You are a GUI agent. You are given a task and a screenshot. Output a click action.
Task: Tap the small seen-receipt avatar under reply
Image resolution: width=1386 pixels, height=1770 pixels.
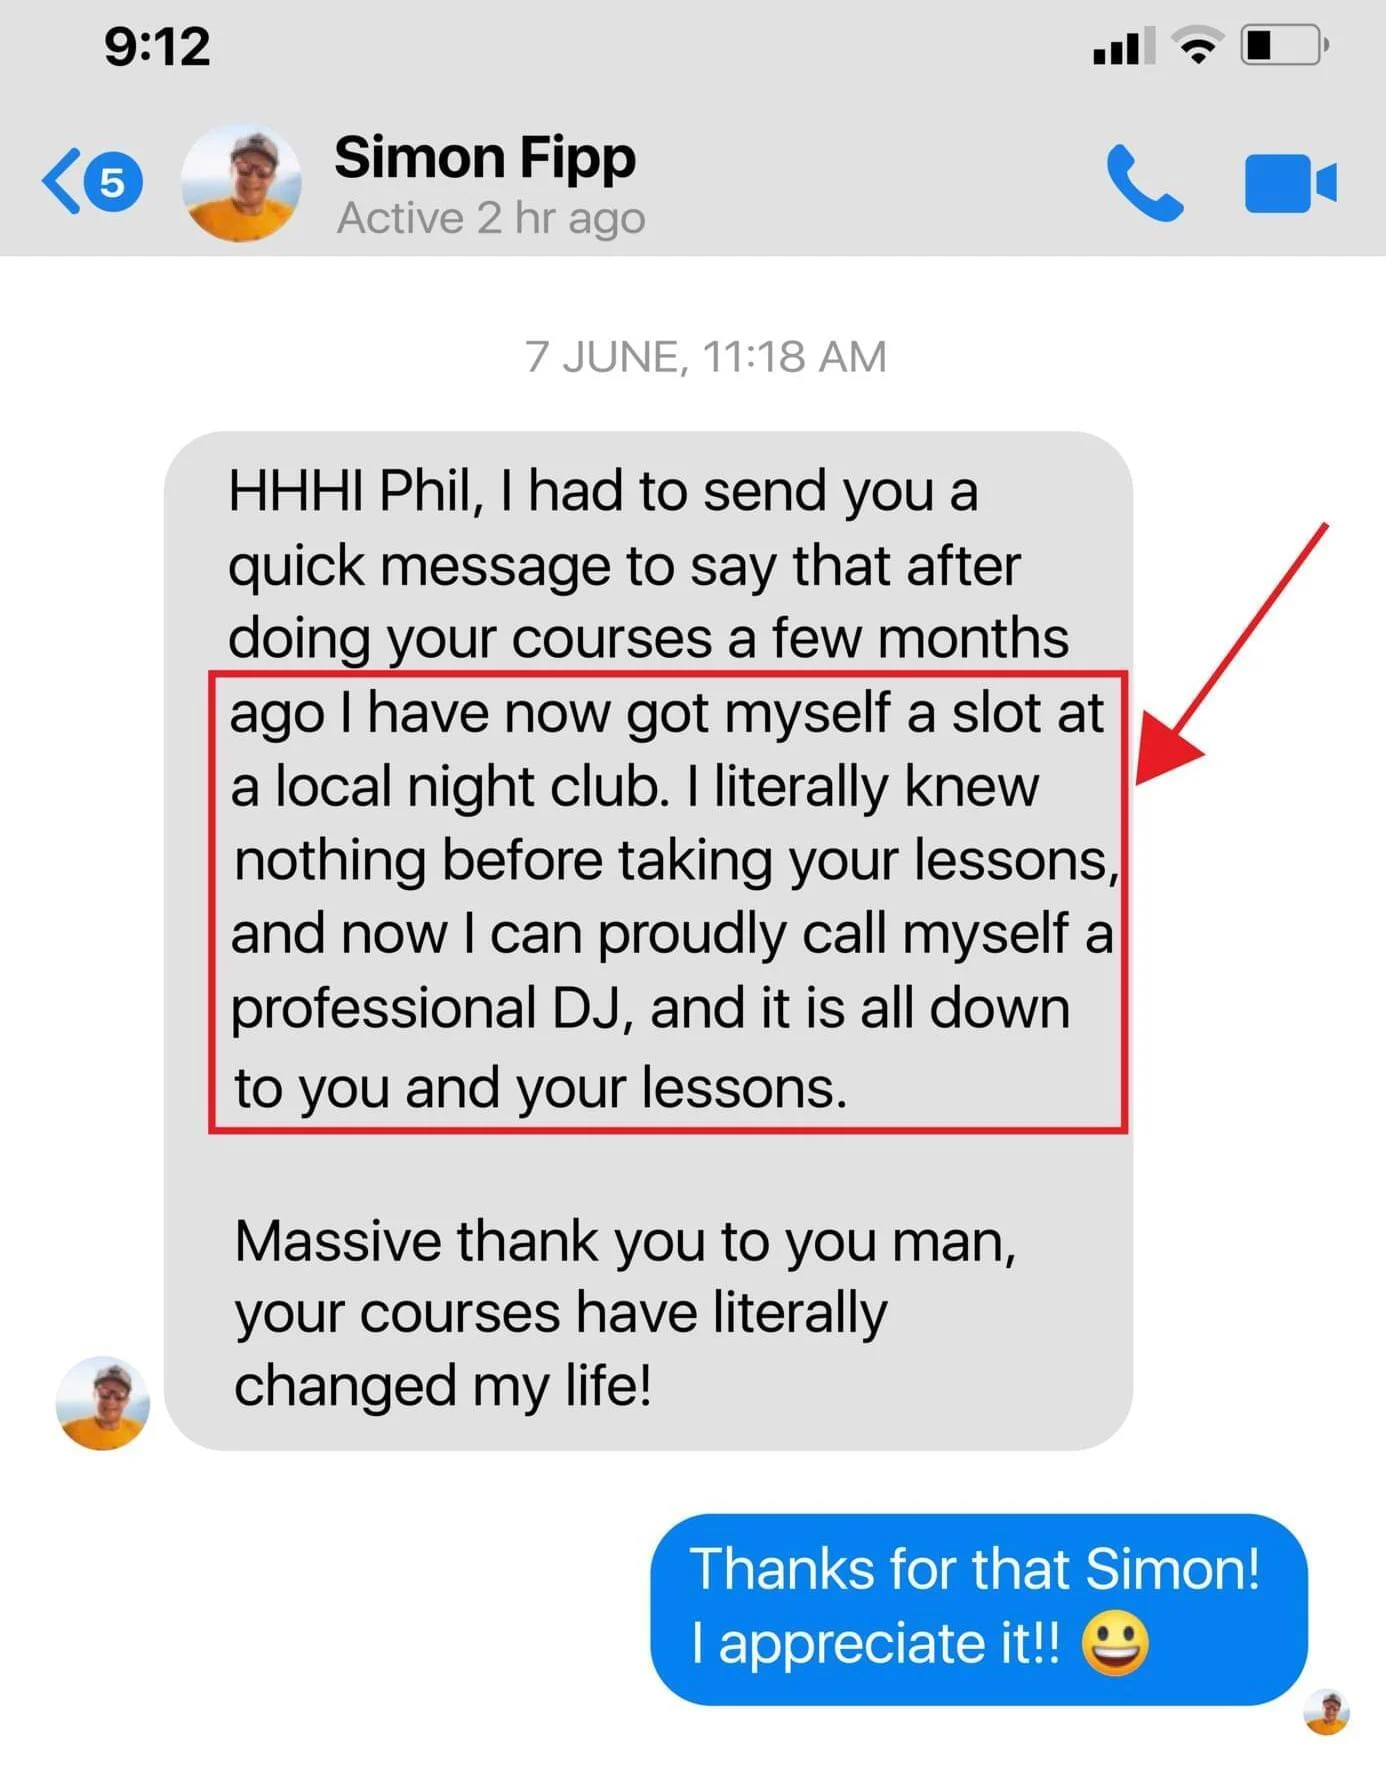(1326, 1712)
